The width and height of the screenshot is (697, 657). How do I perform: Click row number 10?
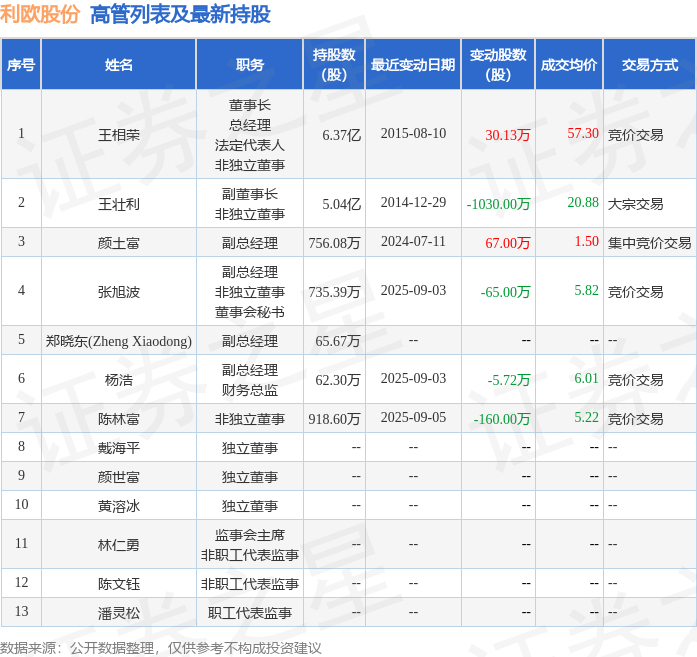pyautogui.click(x=21, y=504)
